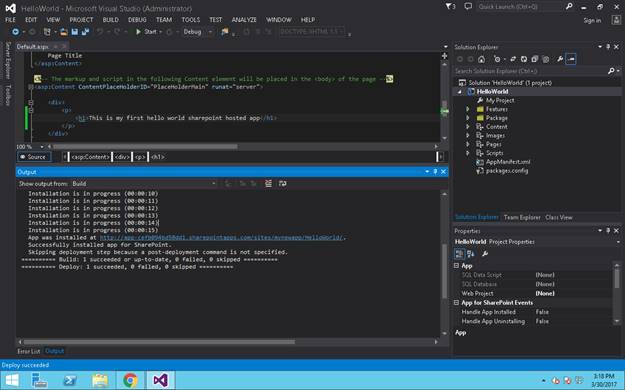Switch to the Error List tab

pos(29,351)
